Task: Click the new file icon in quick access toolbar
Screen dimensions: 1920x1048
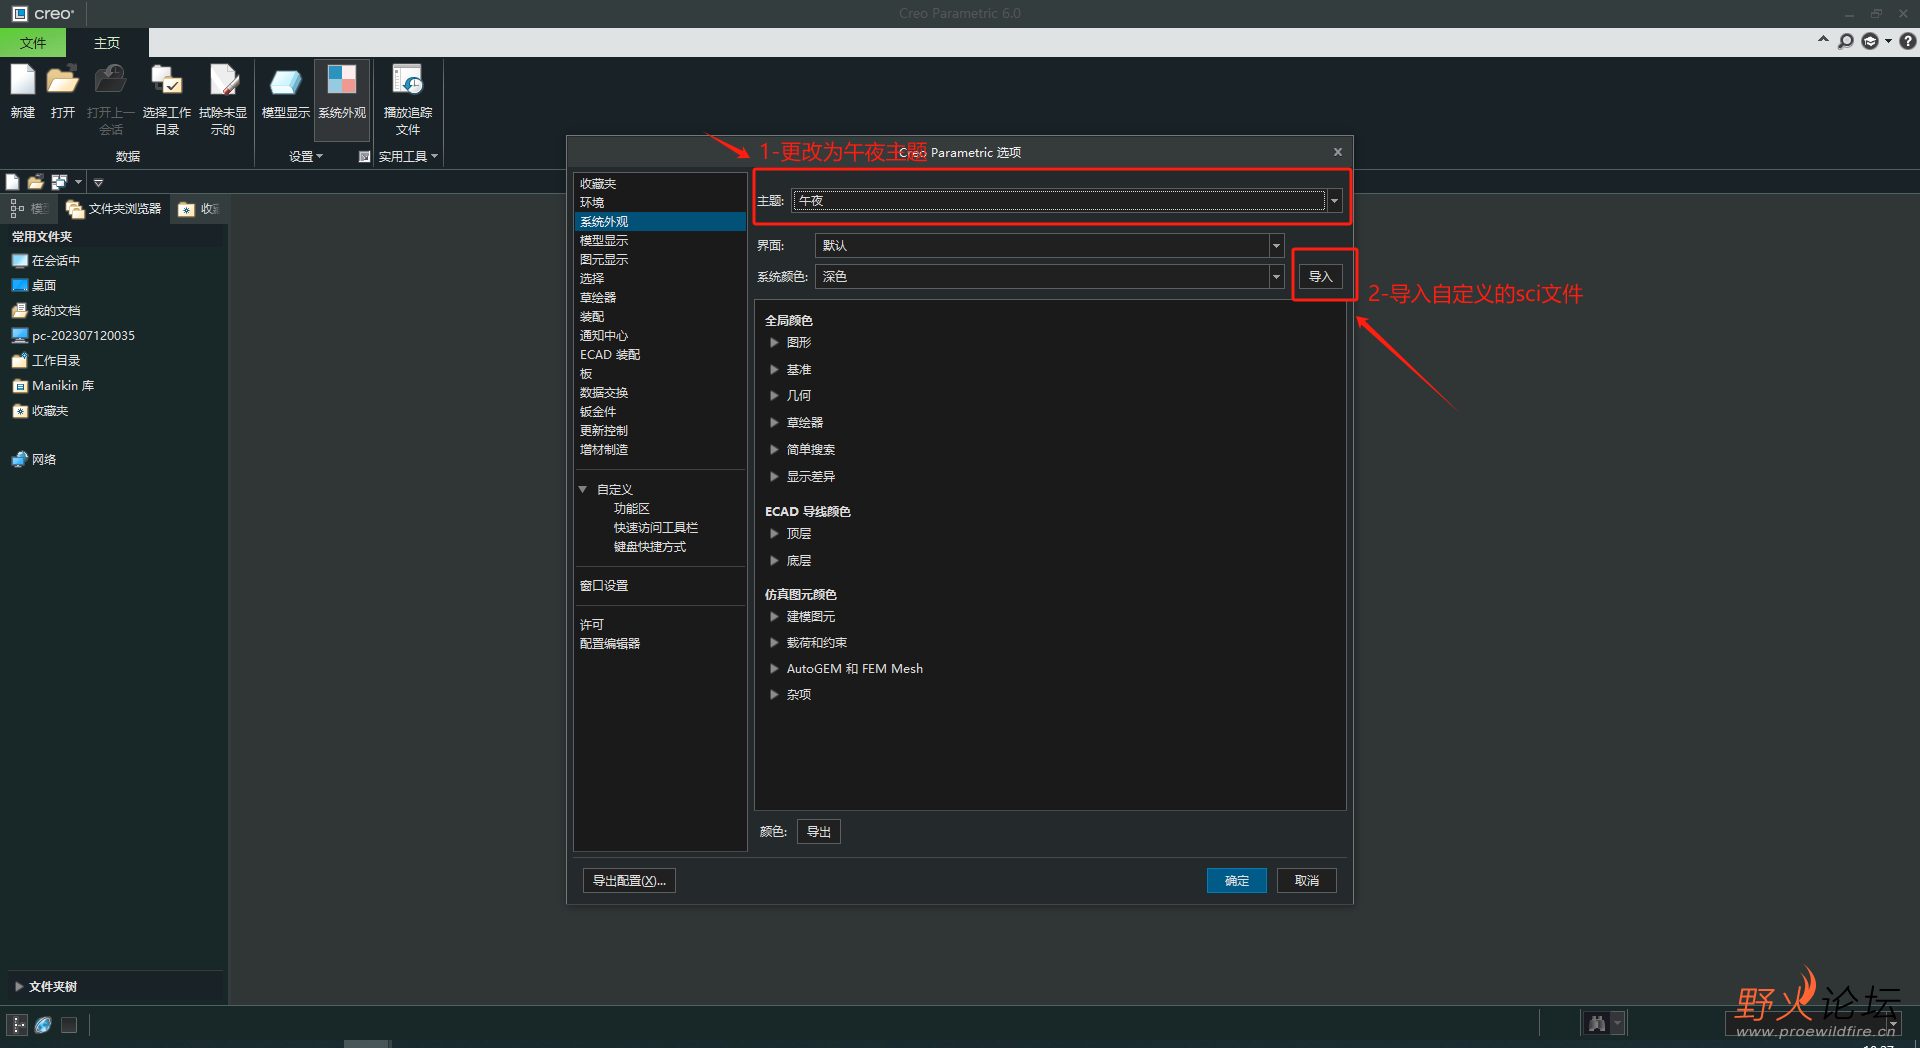Action: (12, 182)
